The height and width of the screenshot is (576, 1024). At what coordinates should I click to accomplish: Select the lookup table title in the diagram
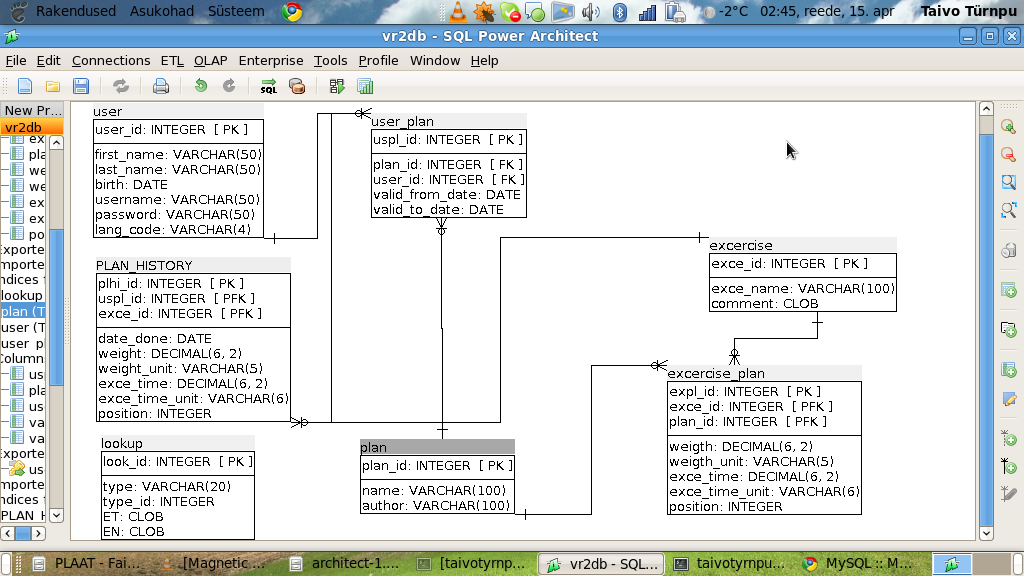178,443
